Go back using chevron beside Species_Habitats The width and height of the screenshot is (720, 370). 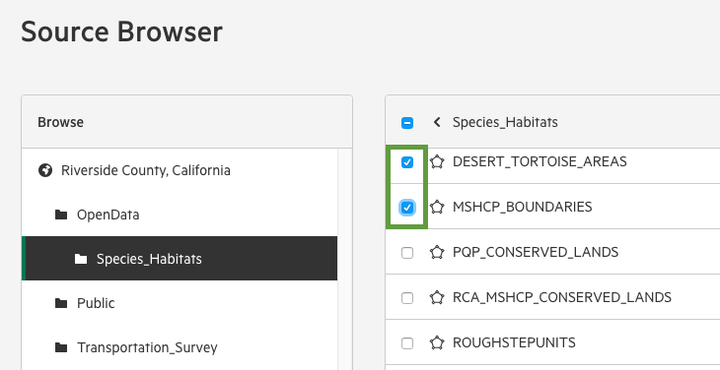(437, 122)
